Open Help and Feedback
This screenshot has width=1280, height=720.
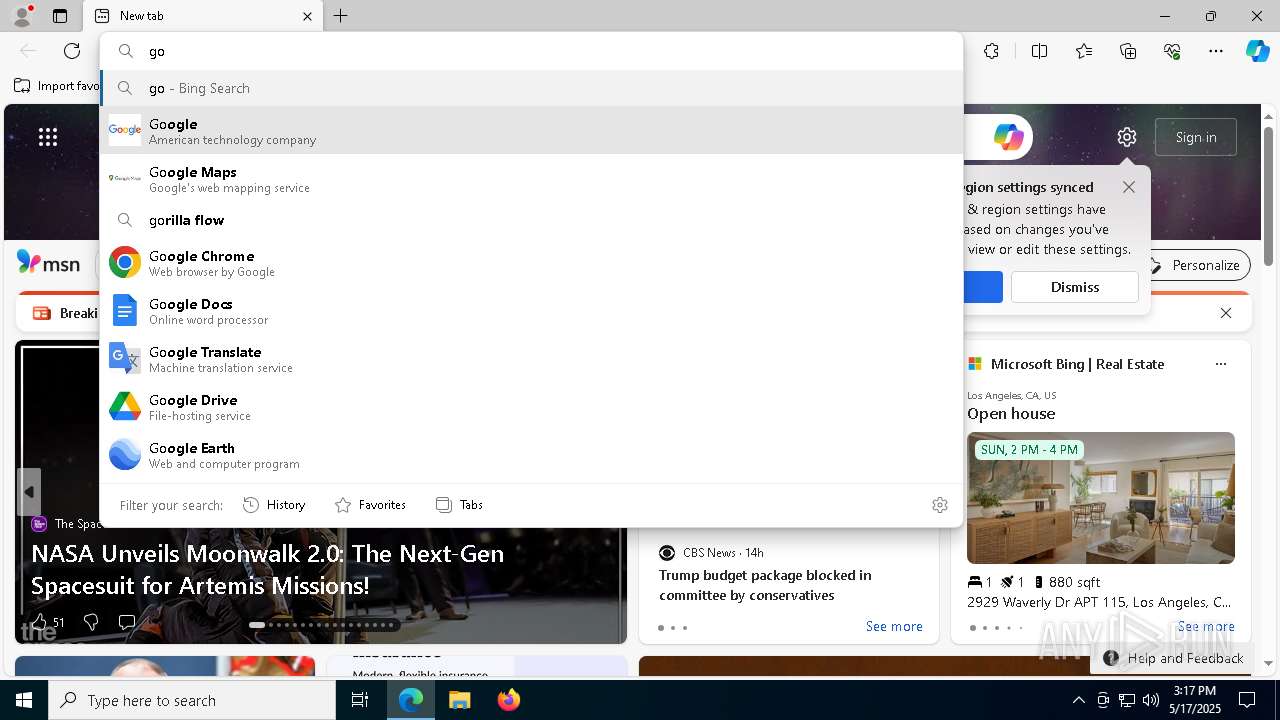pos(1174,658)
